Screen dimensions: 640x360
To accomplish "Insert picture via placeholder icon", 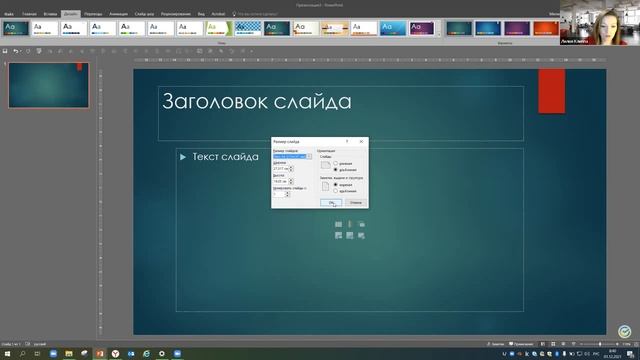I will click(x=338, y=236).
